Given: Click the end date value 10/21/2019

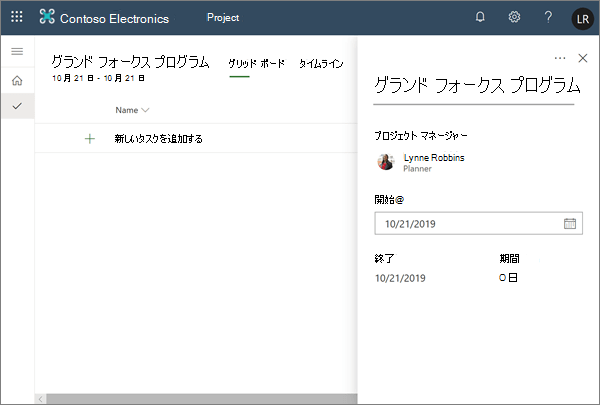Looking at the screenshot, I should [x=400, y=278].
